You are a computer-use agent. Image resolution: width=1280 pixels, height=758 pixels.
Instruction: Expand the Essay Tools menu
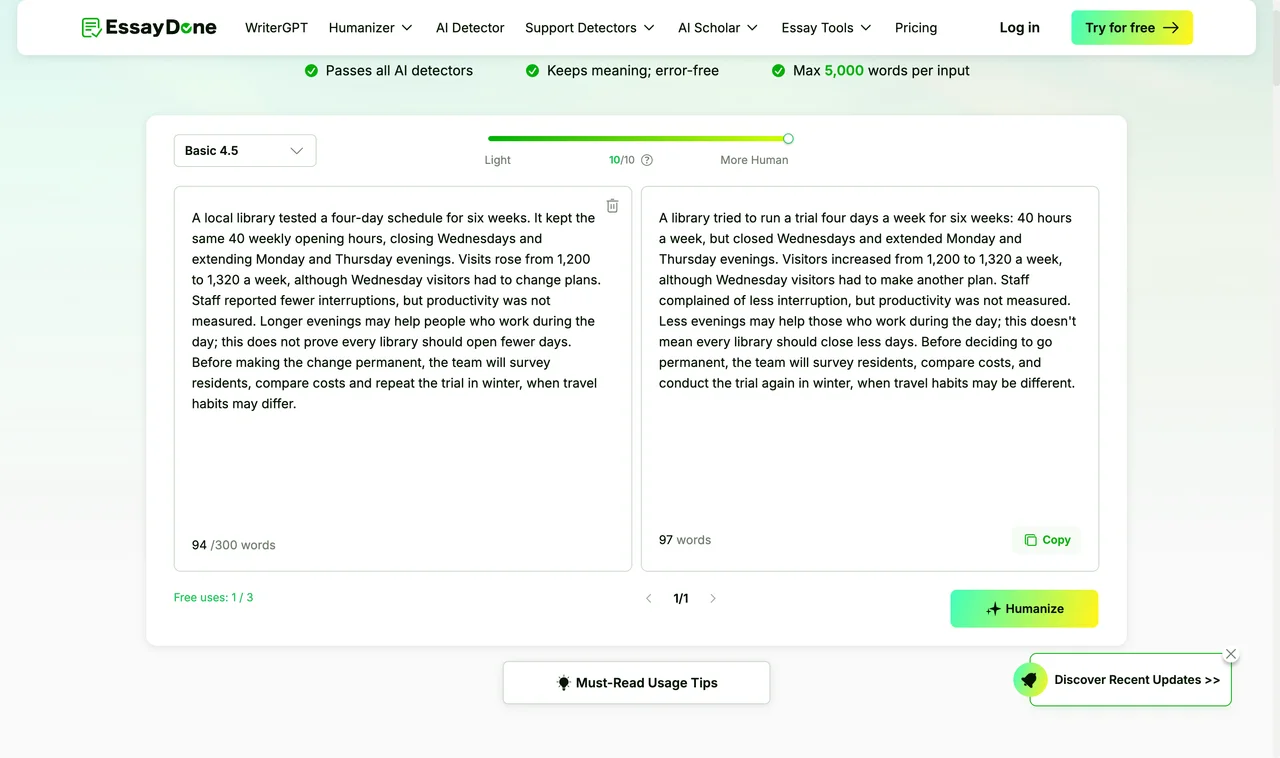point(827,28)
